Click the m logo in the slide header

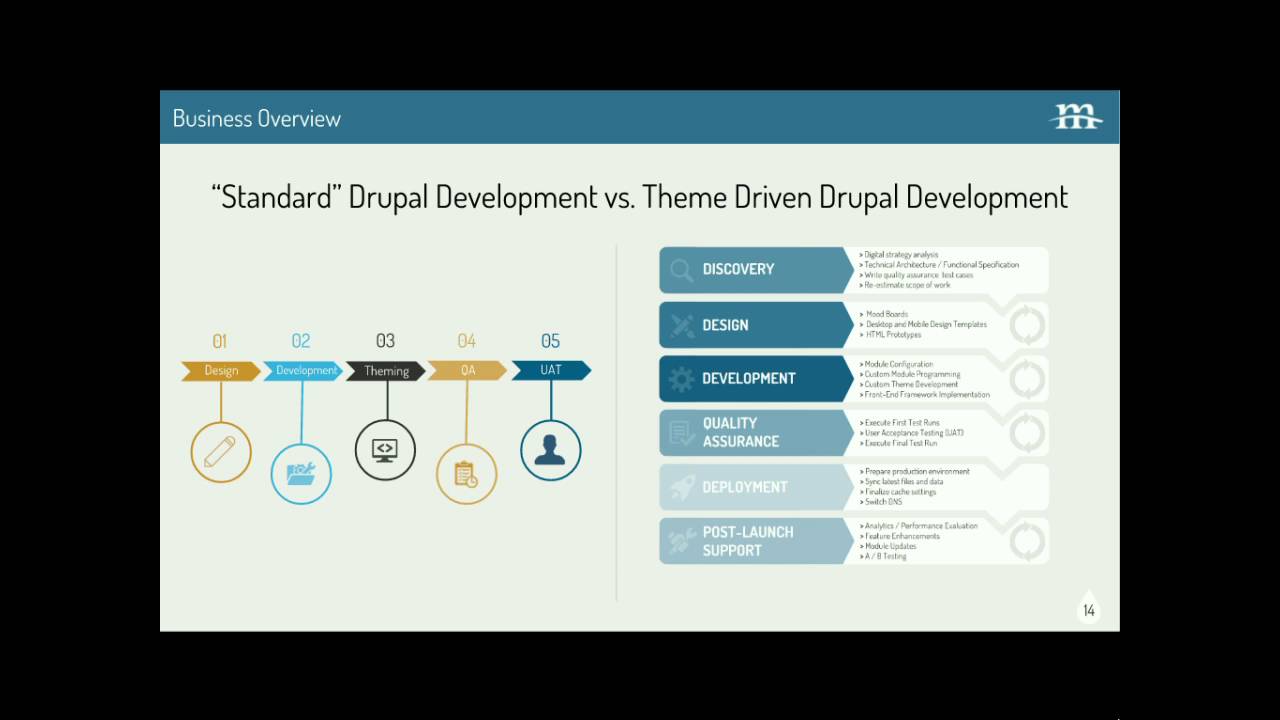[x=1076, y=117]
